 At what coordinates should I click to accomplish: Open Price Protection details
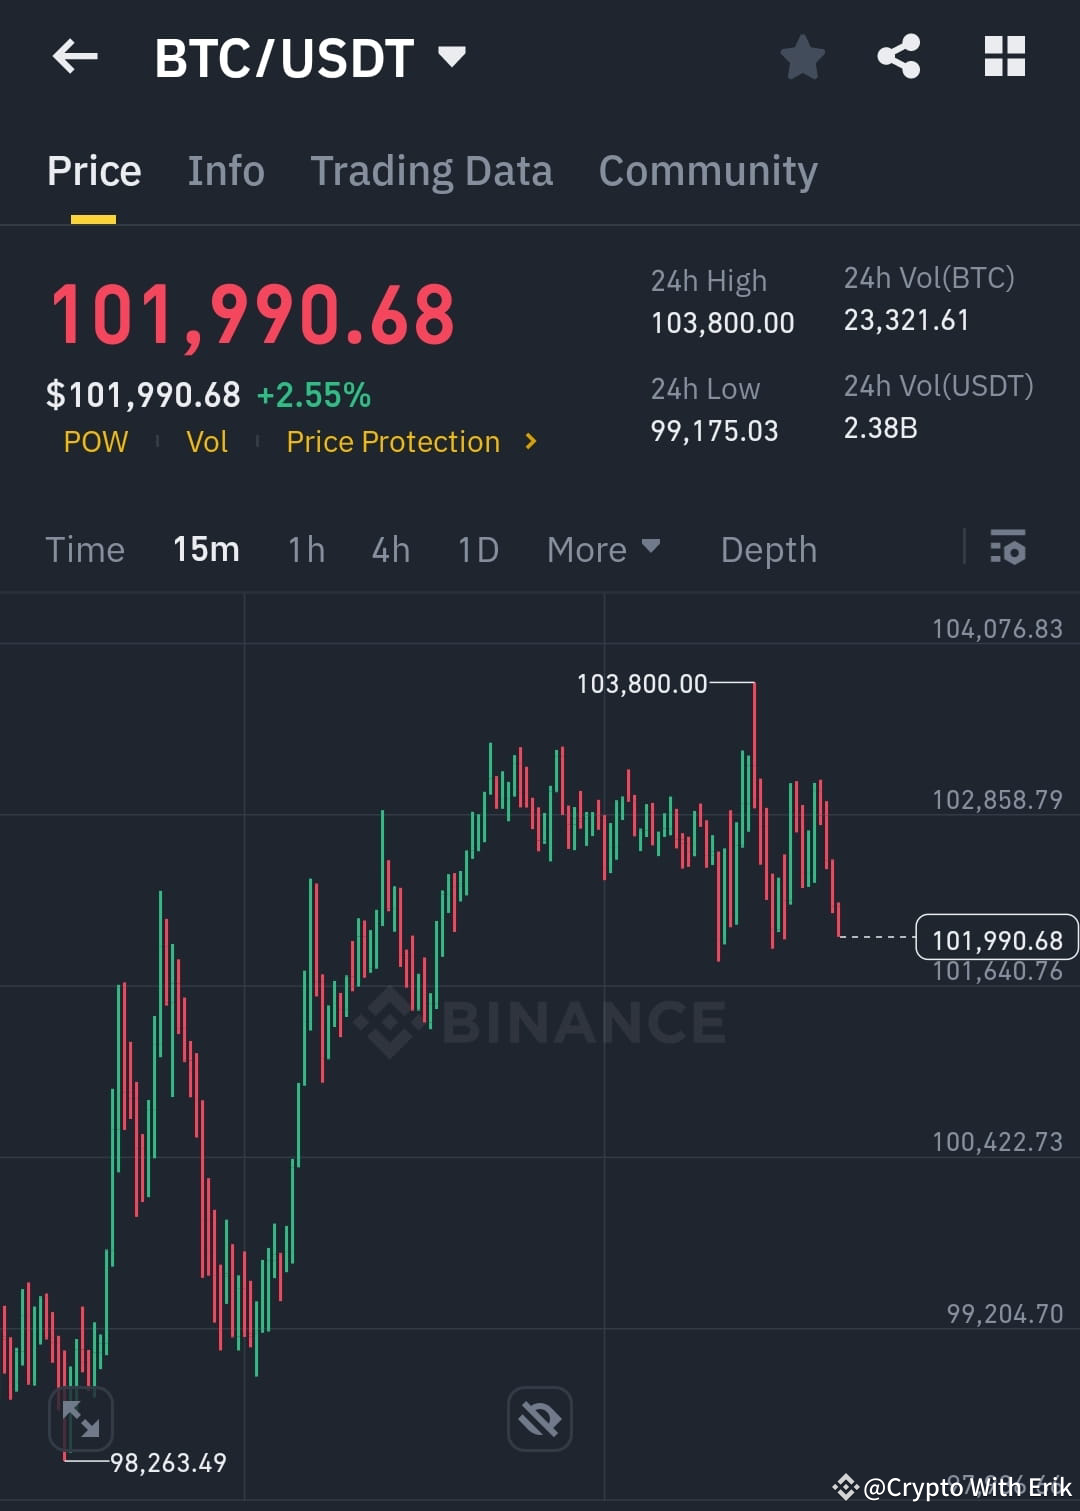(x=393, y=441)
